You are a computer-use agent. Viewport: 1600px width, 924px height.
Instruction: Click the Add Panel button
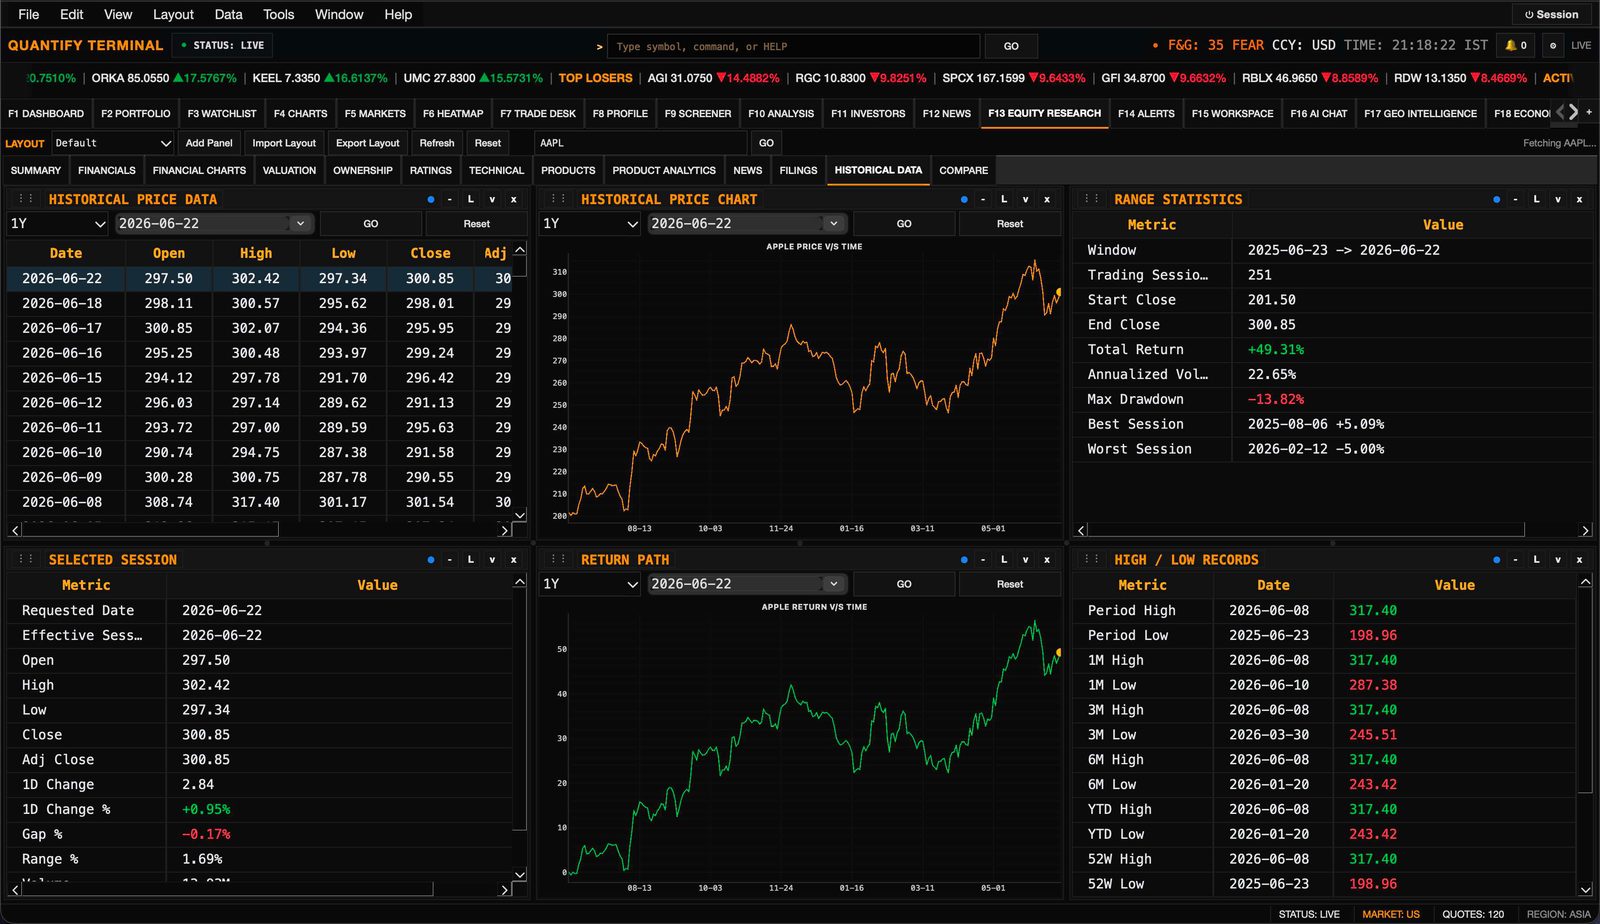tap(209, 143)
